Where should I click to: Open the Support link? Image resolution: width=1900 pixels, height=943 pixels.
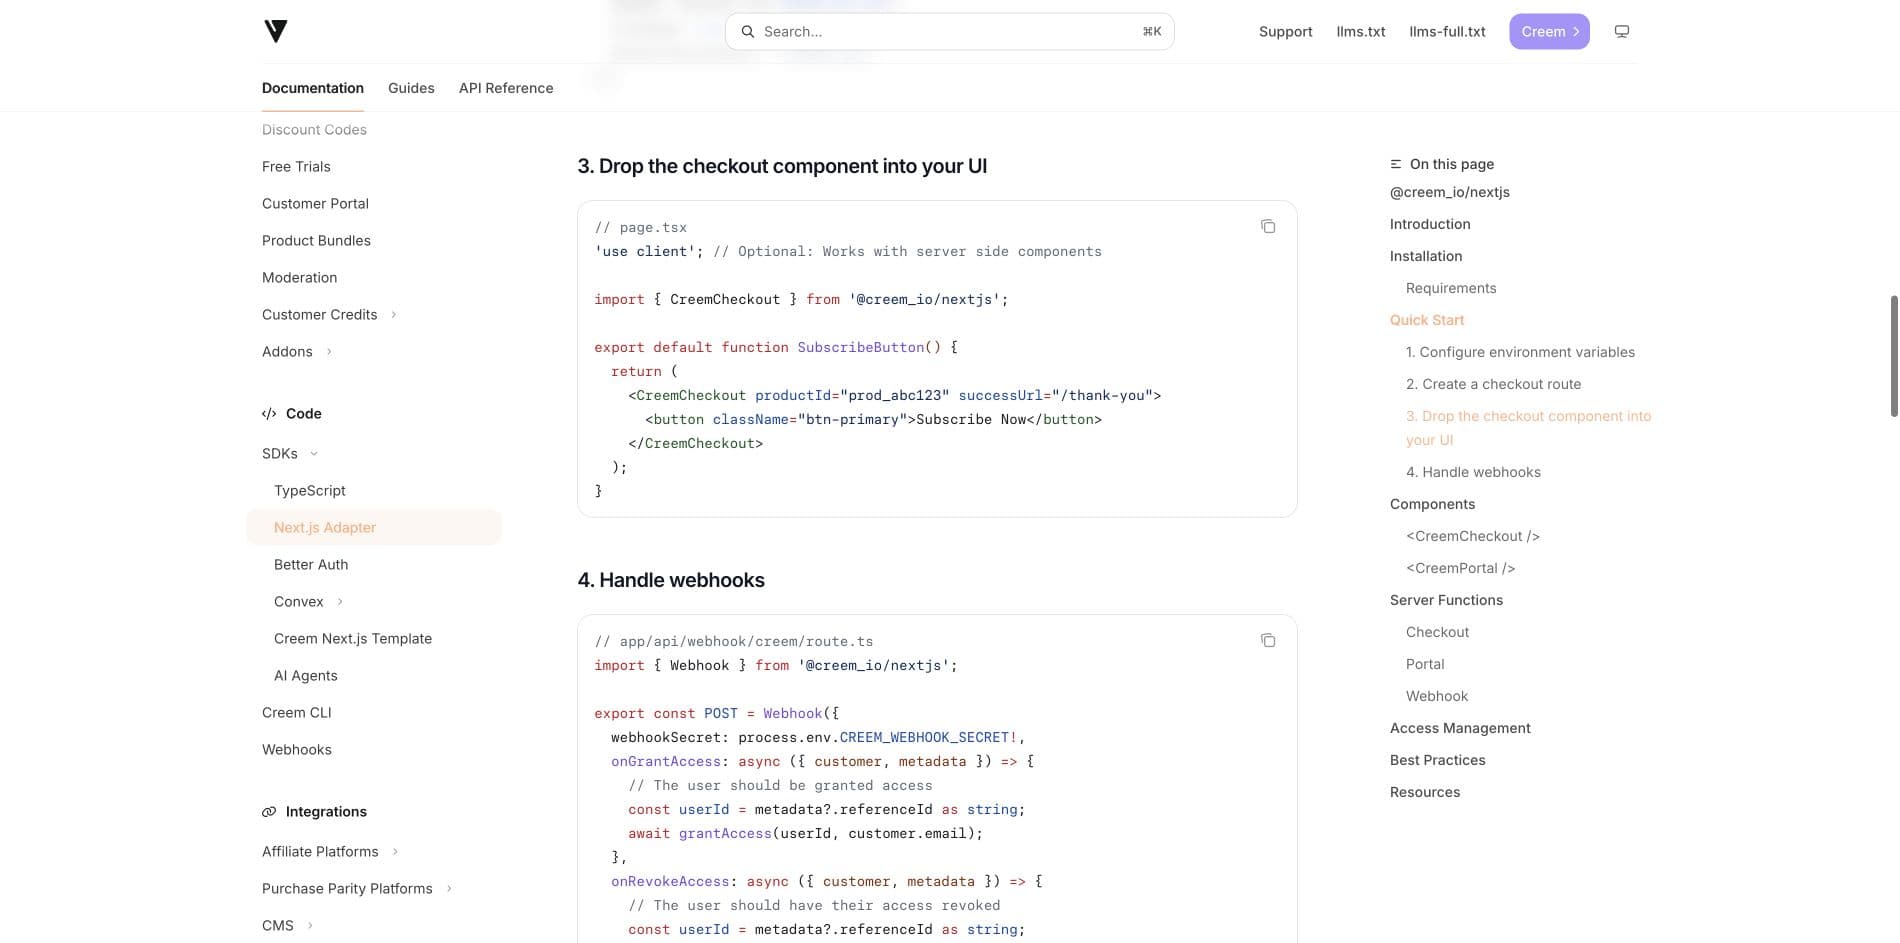pos(1285,32)
